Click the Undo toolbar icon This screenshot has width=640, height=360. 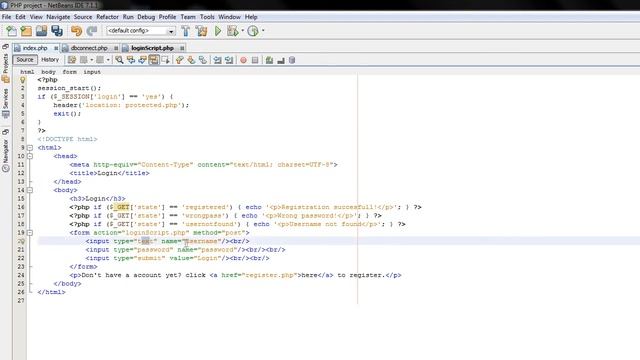point(76,31)
